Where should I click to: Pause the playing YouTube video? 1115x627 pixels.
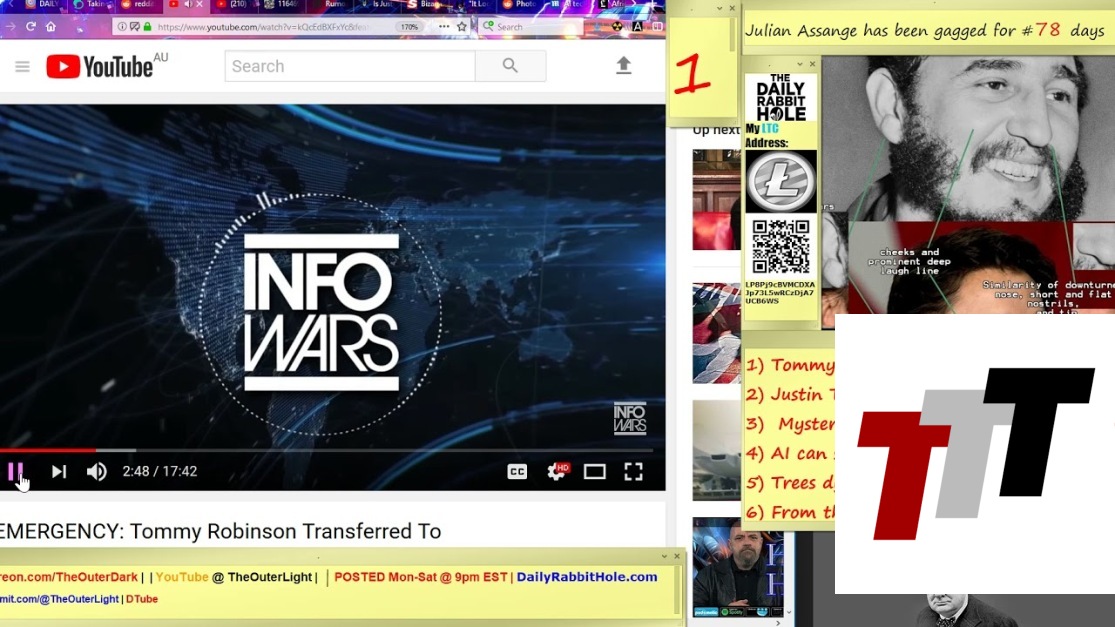point(16,471)
